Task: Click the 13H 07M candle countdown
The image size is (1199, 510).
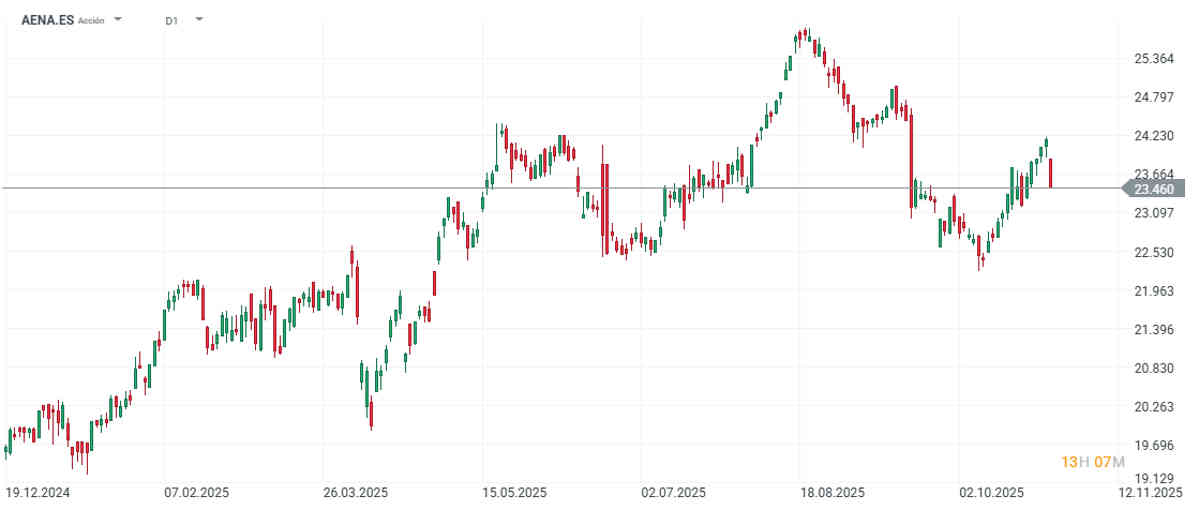Action: [x=1093, y=461]
